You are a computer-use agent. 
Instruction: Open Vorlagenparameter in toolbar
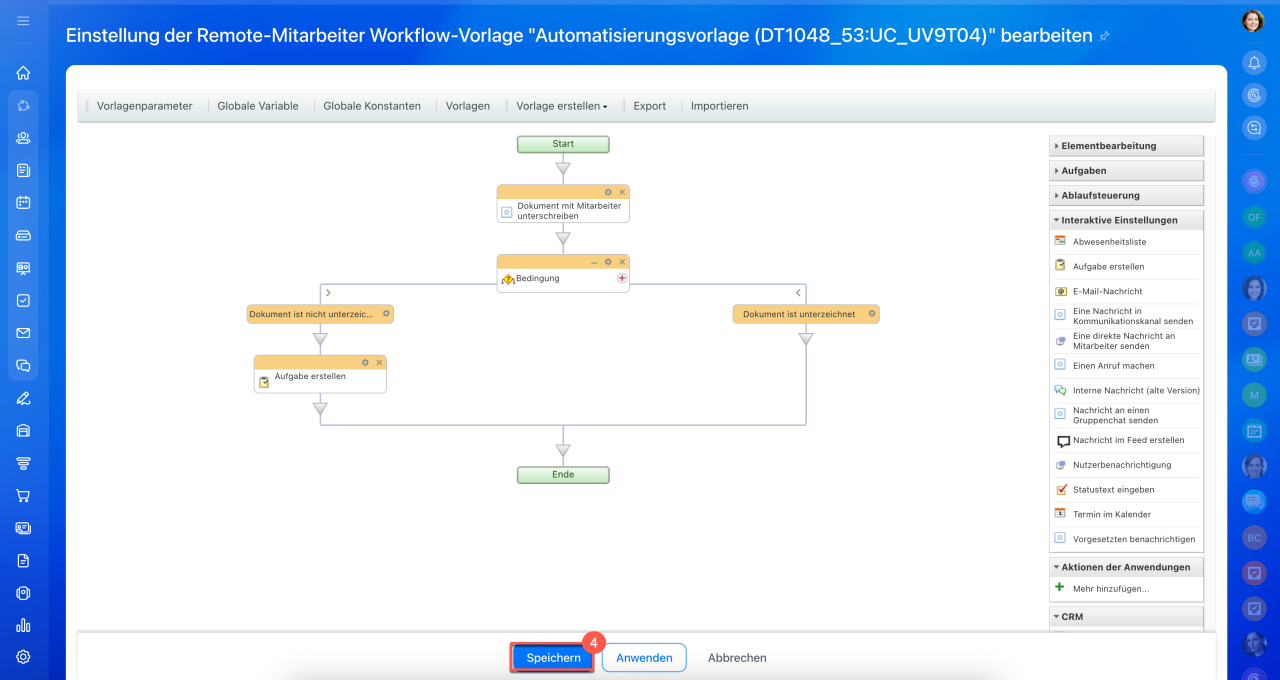coord(145,106)
